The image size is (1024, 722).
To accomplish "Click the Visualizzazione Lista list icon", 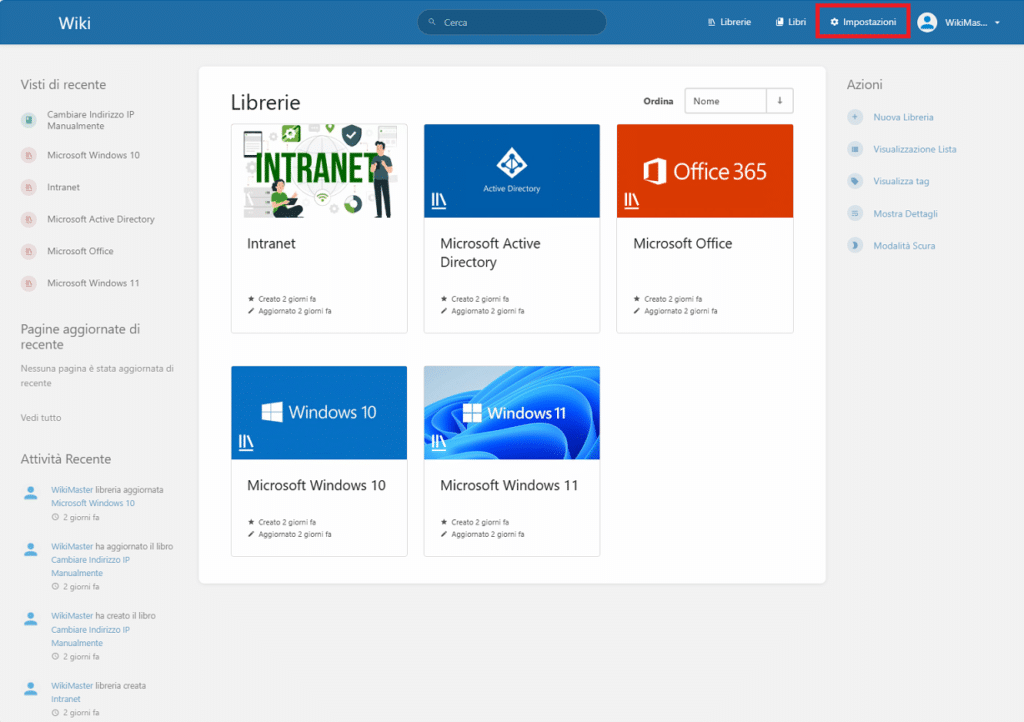I will click(855, 149).
